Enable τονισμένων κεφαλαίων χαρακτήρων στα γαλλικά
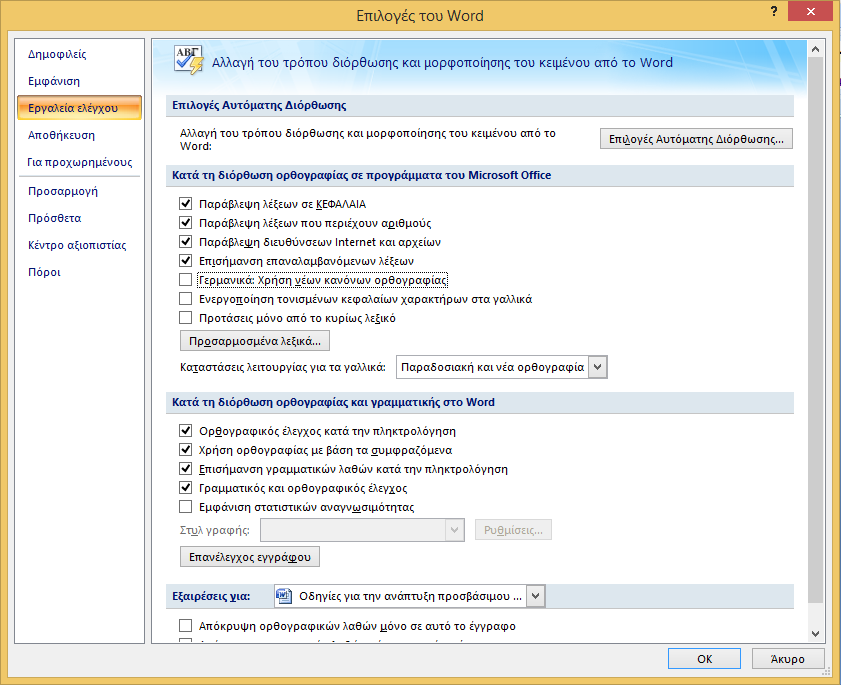This screenshot has height=685, width=841. click(186, 299)
